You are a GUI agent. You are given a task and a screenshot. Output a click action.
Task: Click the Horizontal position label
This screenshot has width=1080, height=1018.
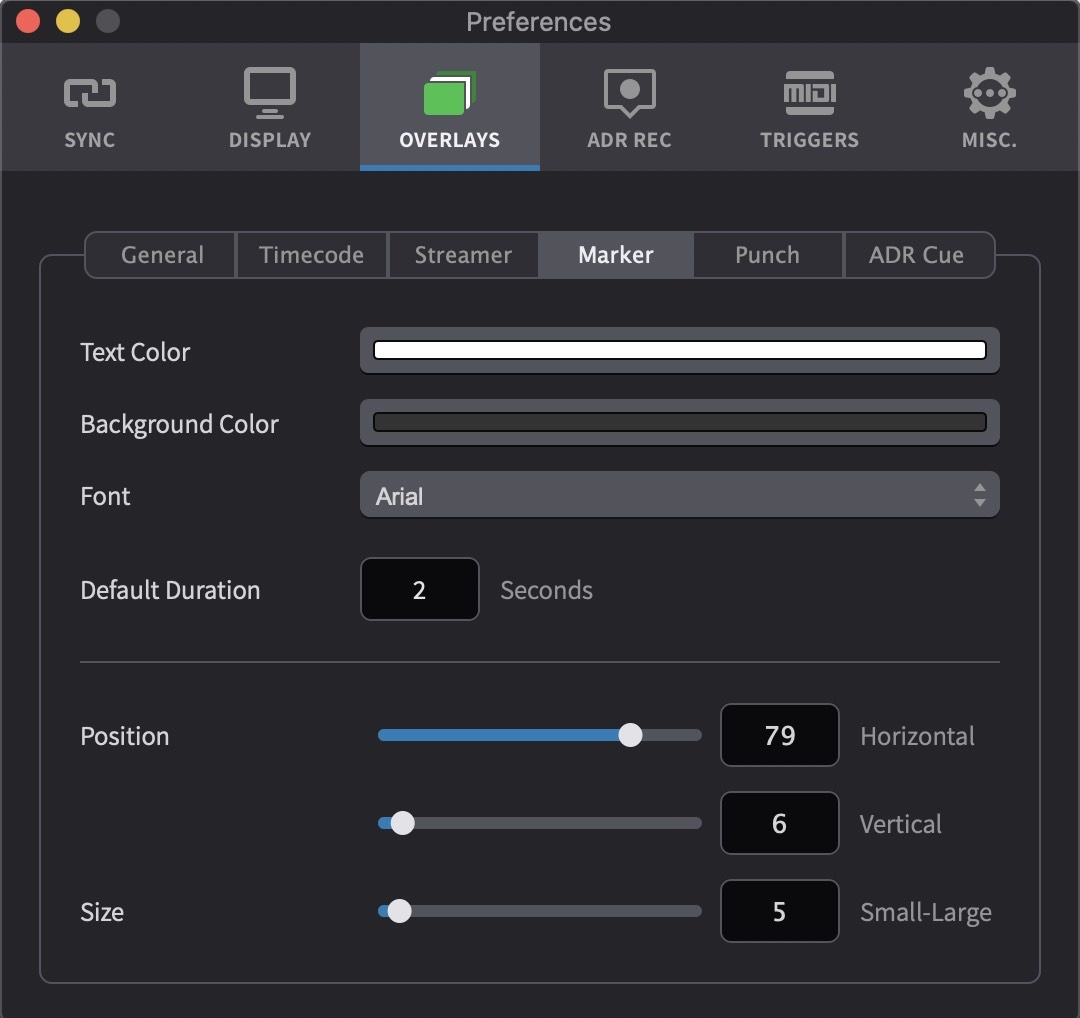(x=917, y=736)
